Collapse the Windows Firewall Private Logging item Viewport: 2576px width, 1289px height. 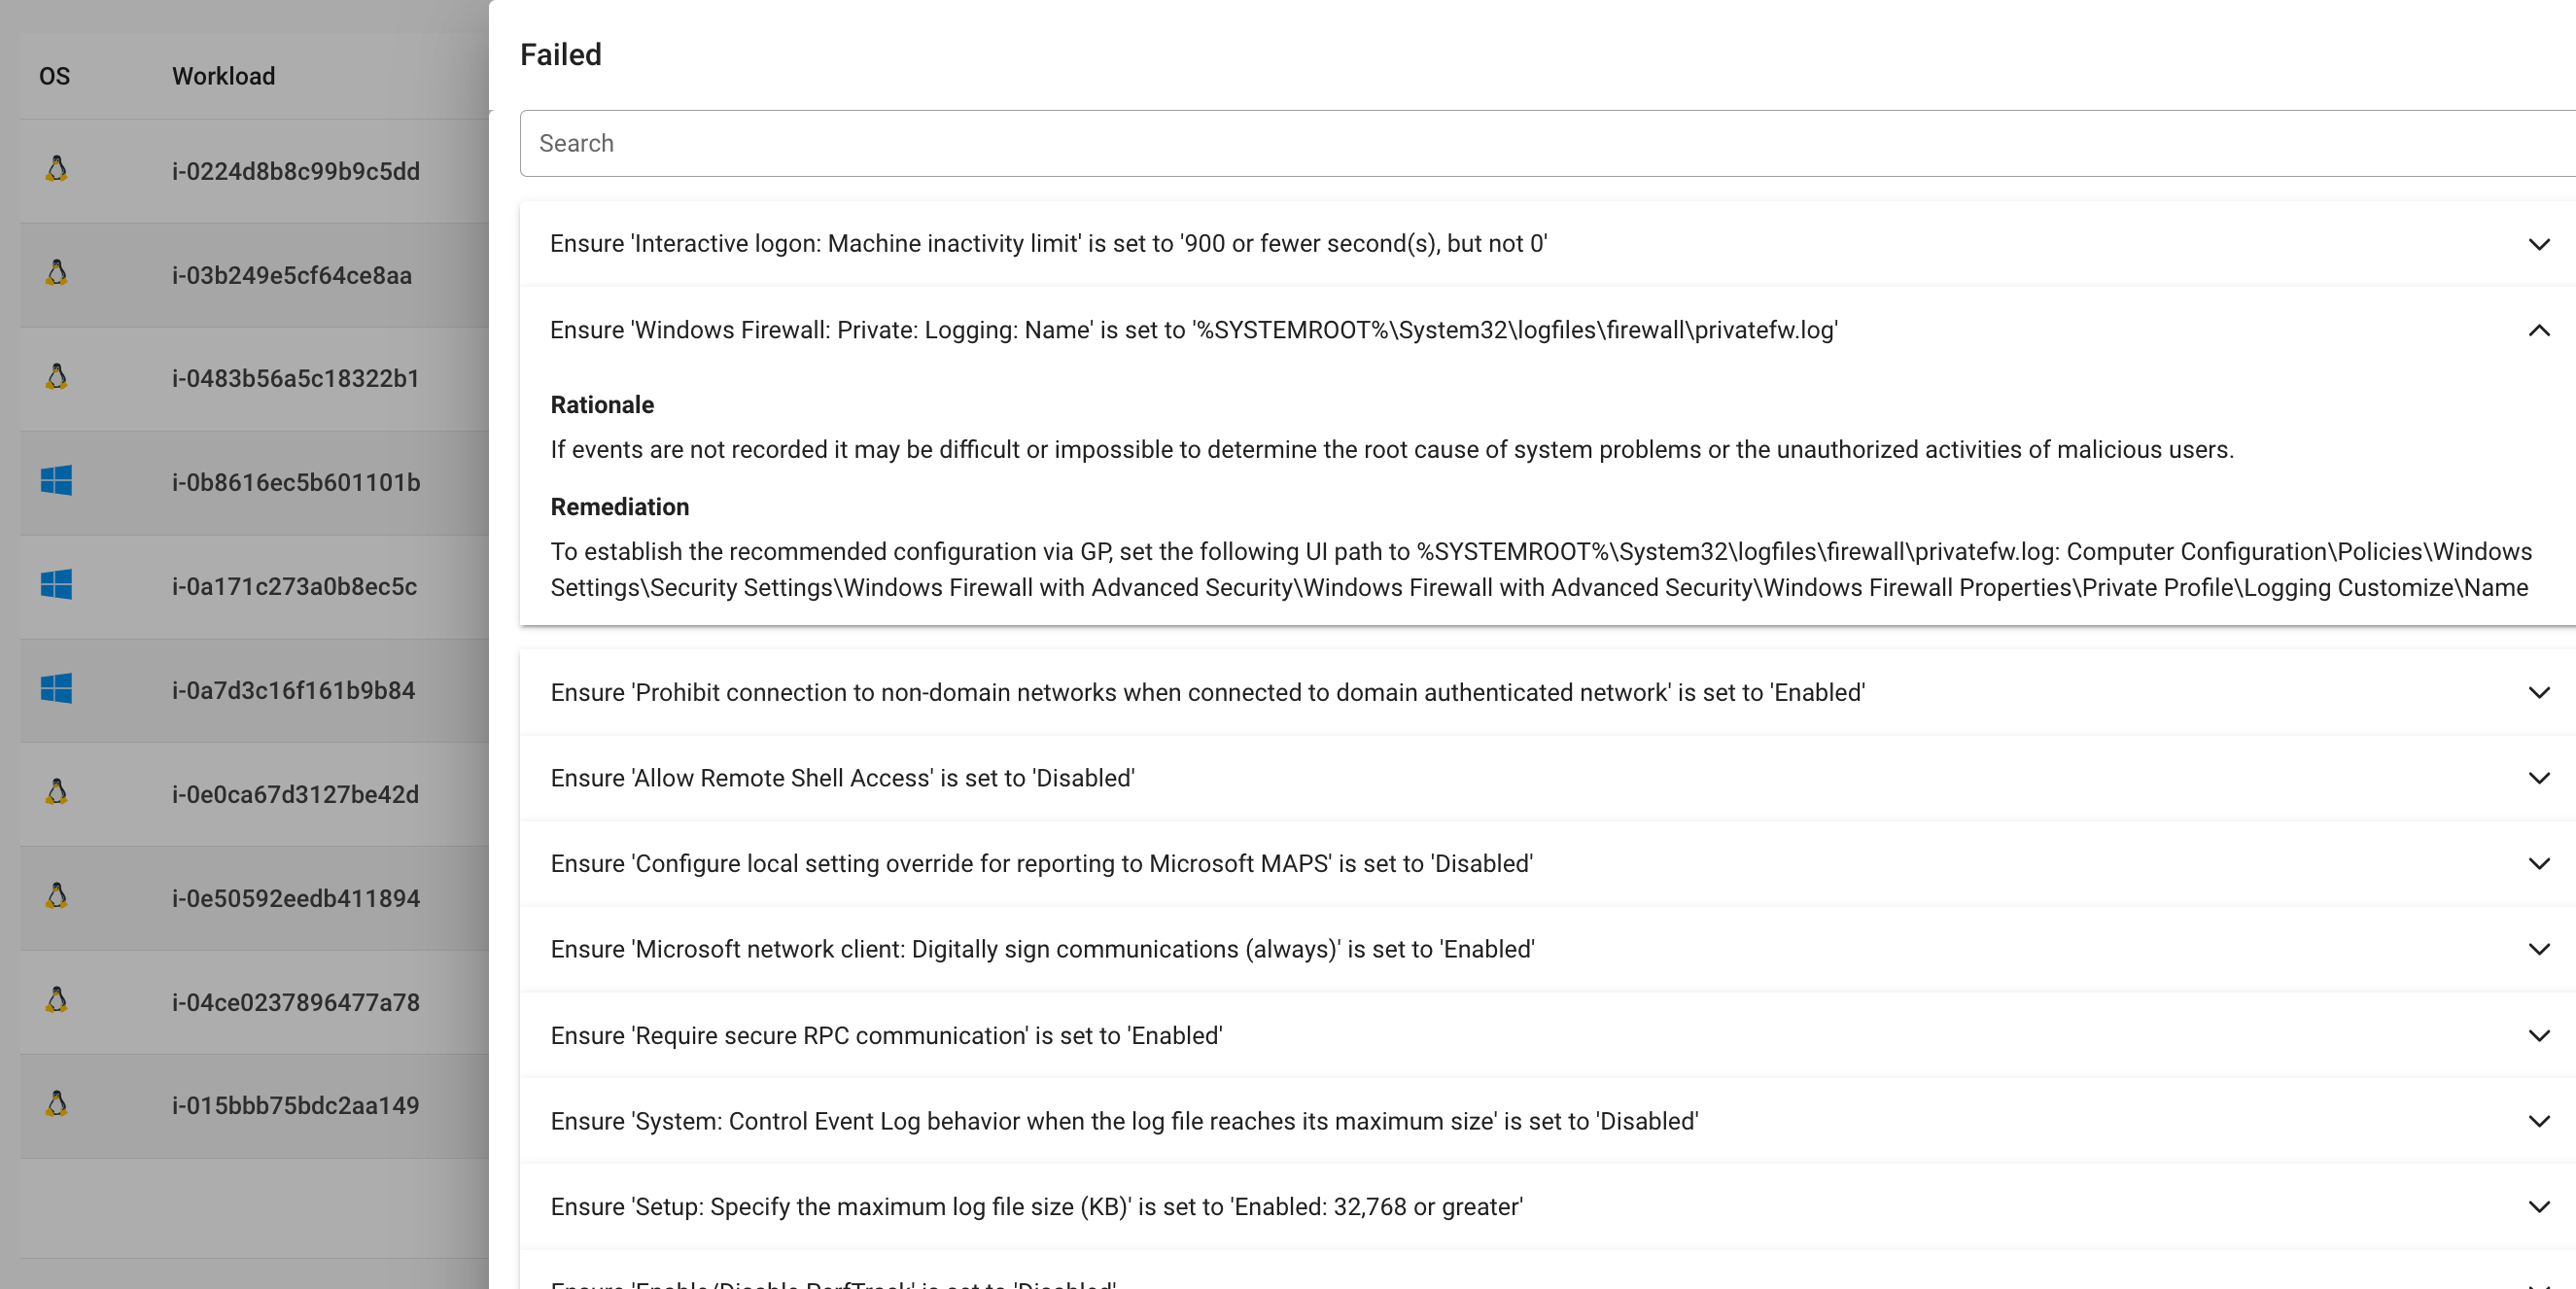[x=2538, y=330]
